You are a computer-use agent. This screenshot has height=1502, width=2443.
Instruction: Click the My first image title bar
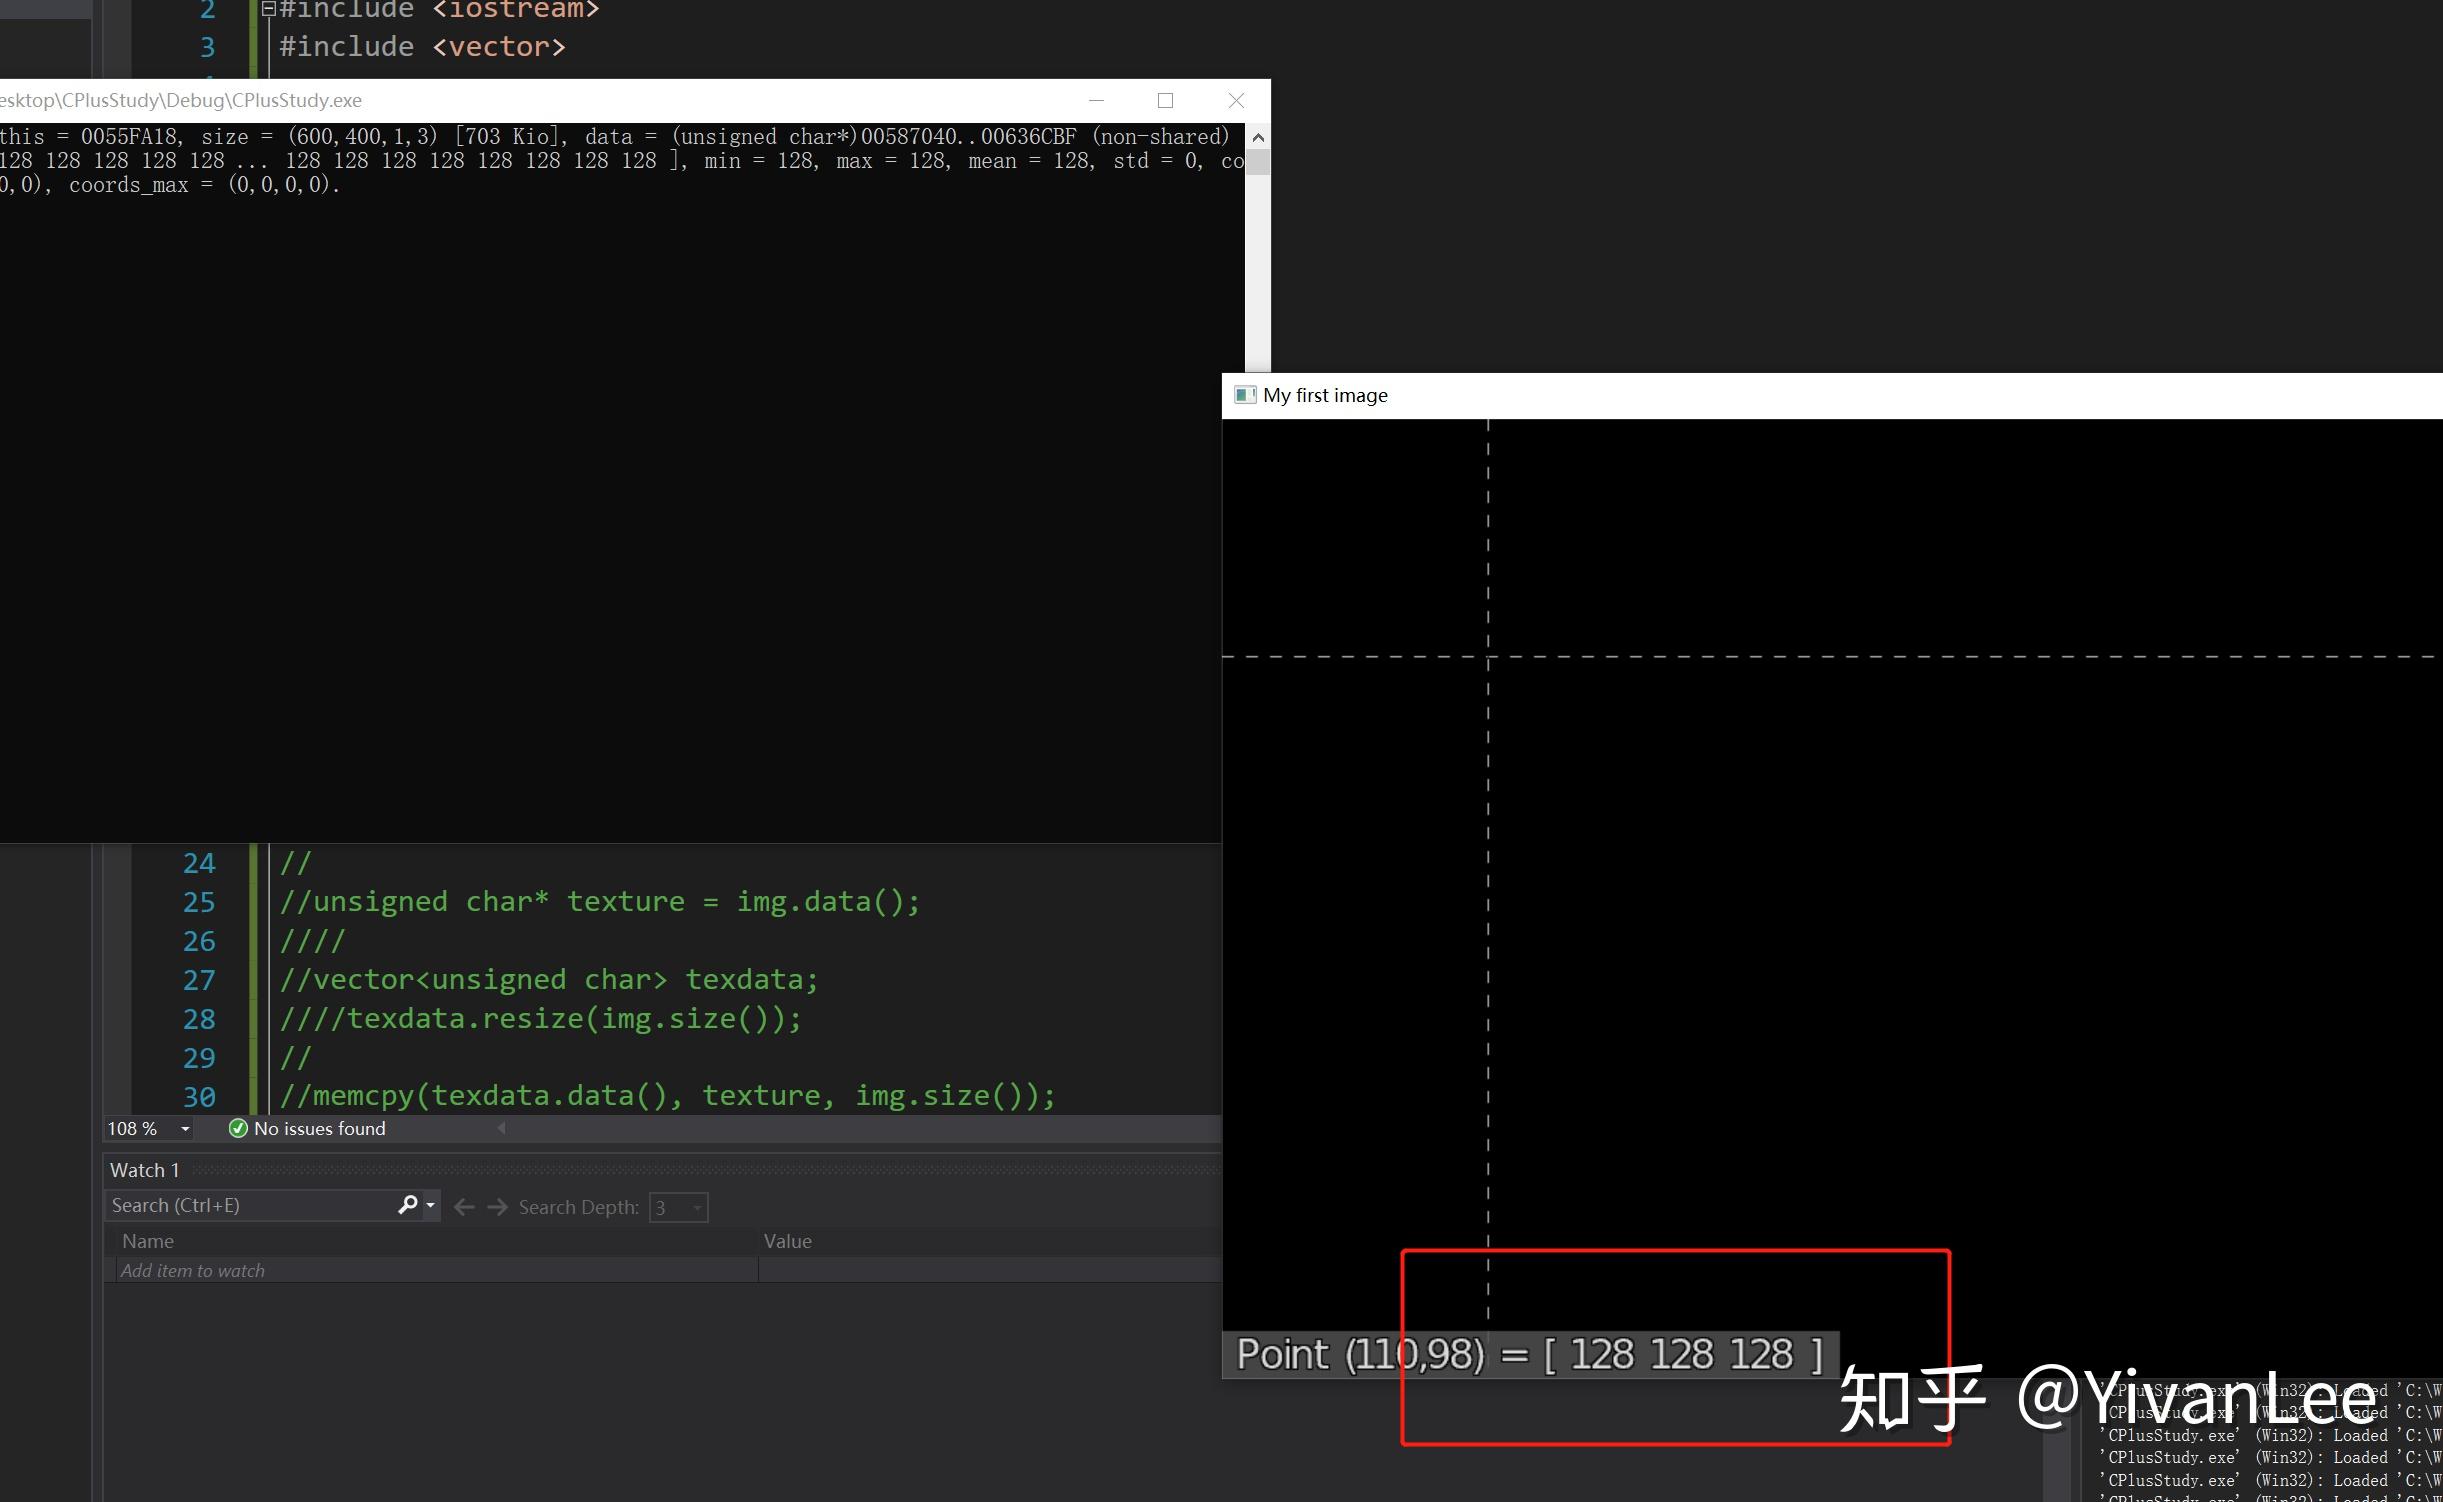[1832, 395]
